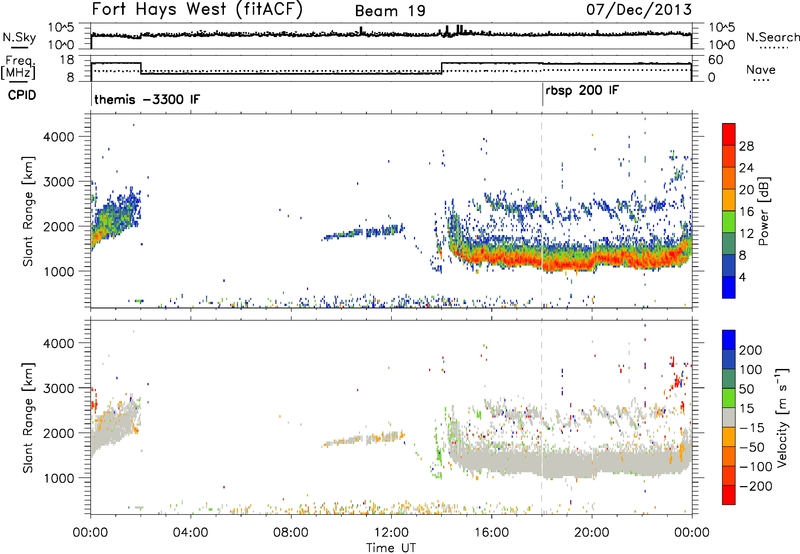The width and height of the screenshot is (800, 554).
Task: Click the '12:00' time tick label
Action: pyautogui.click(x=391, y=533)
